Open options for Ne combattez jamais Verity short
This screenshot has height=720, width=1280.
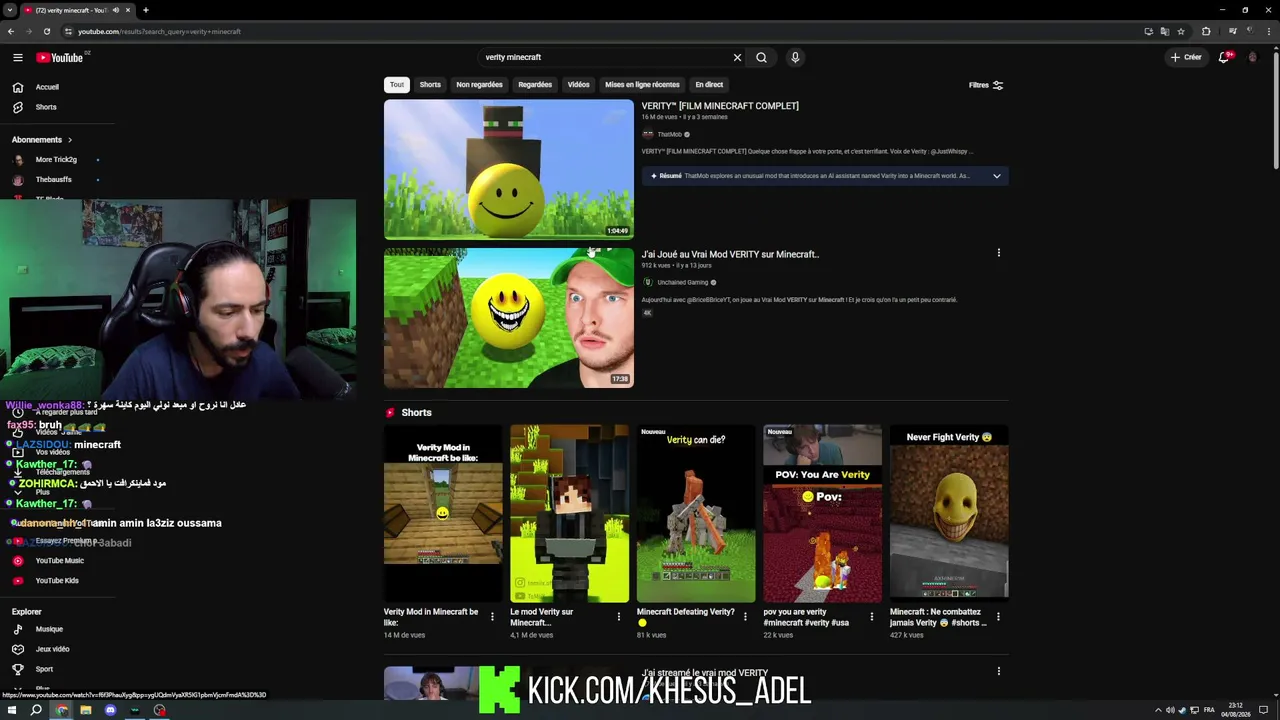[x=998, y=617]
